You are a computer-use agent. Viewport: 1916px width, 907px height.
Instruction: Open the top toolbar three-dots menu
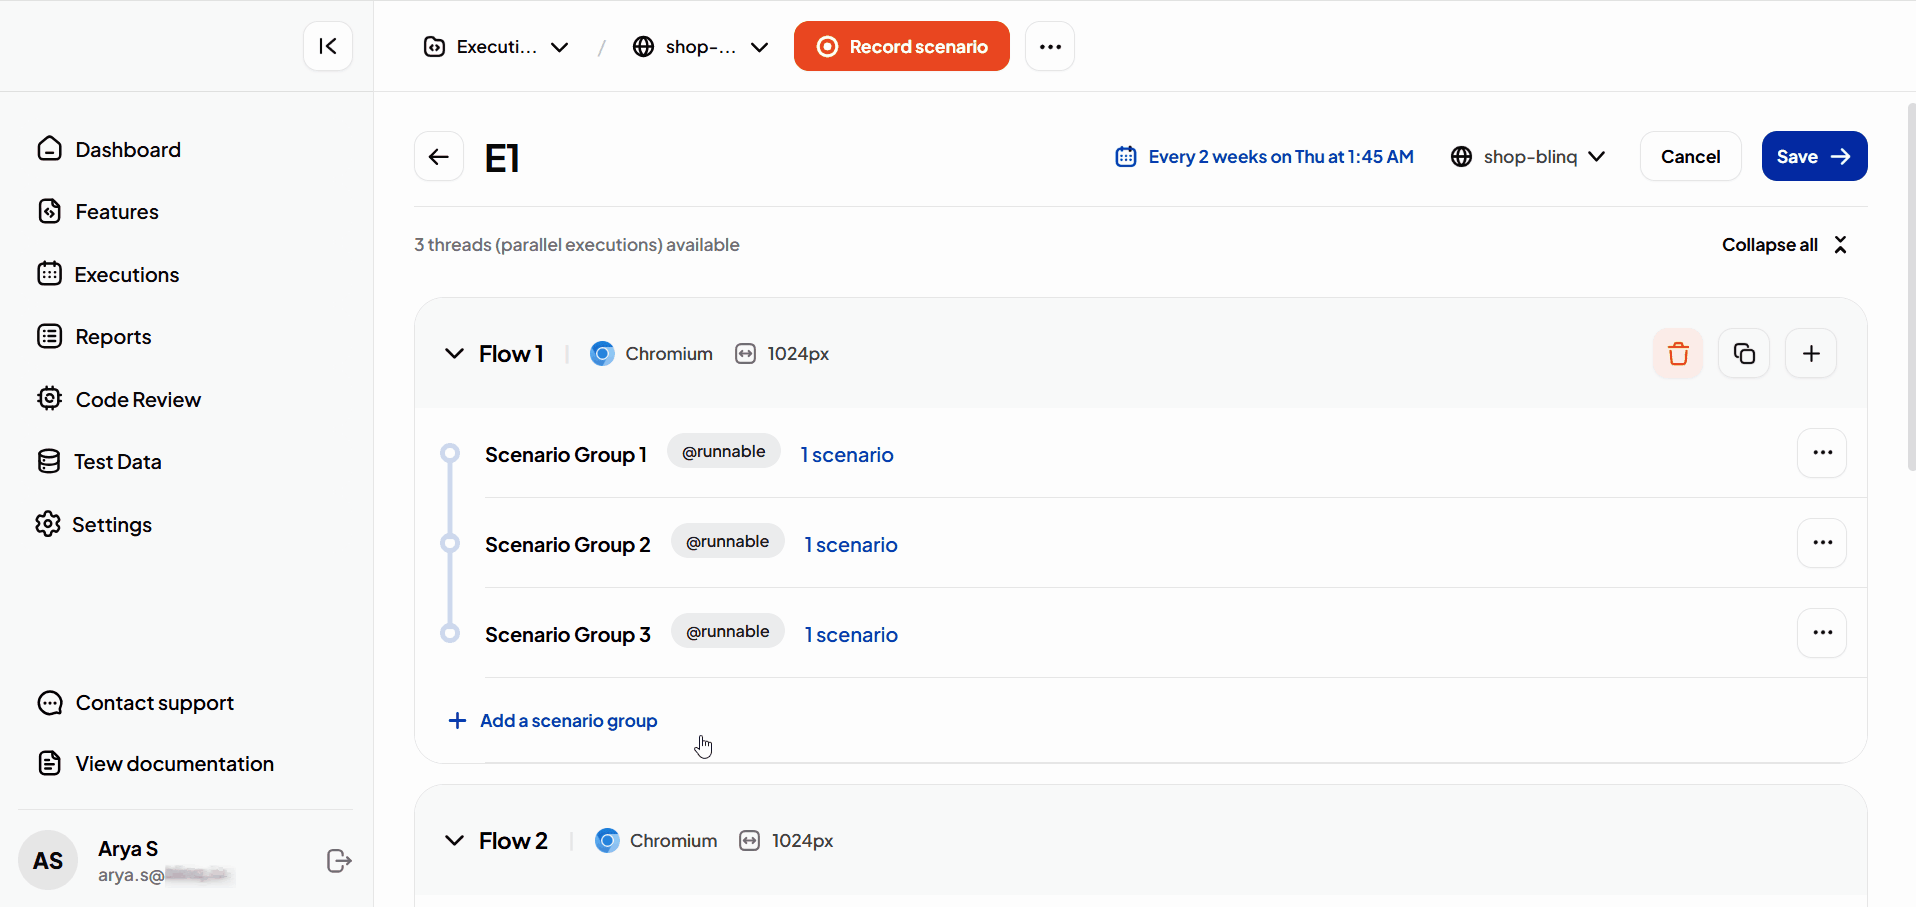coord(1050,47)
